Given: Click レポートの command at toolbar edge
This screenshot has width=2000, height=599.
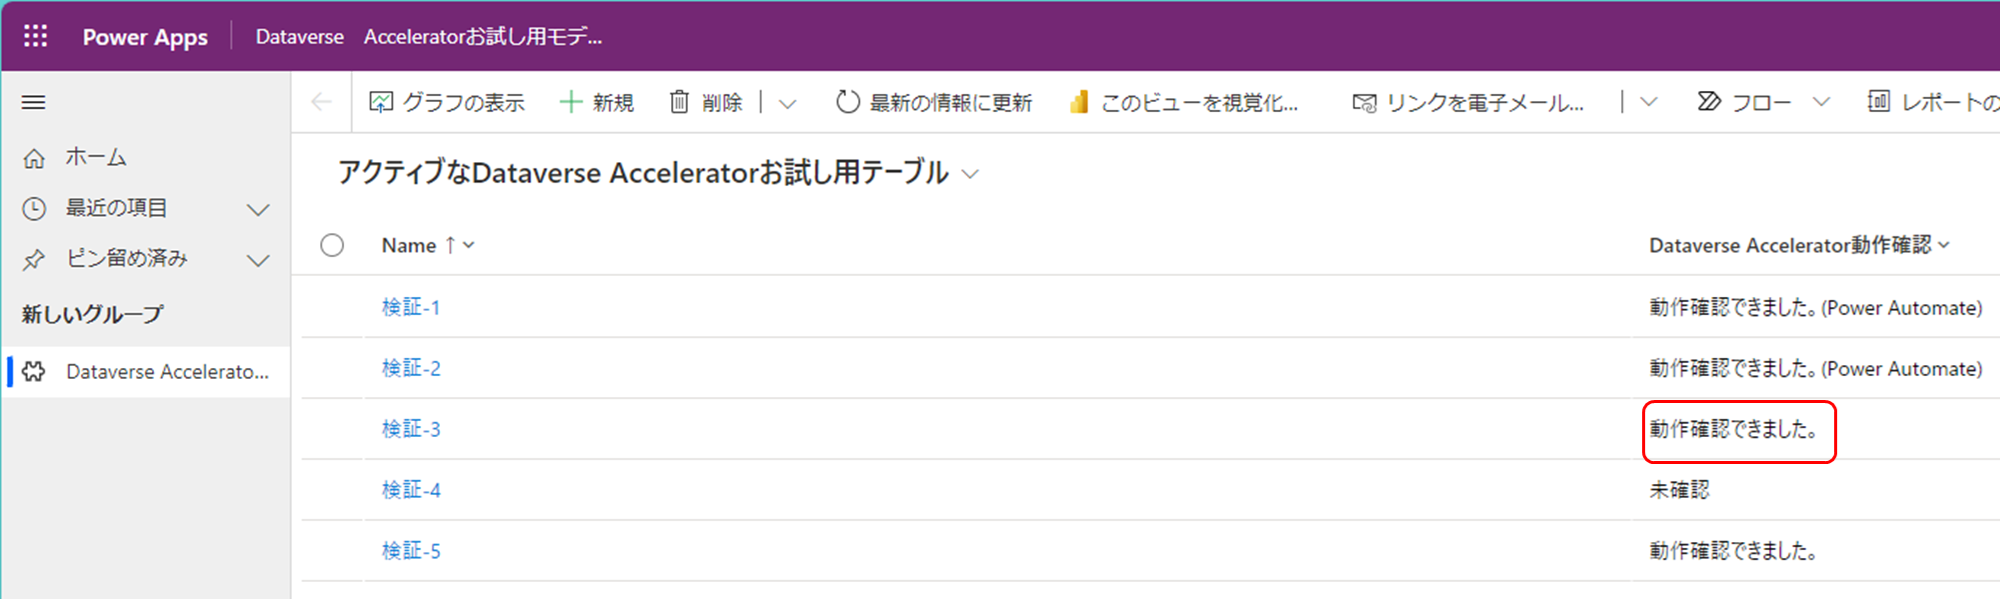Looking at the screenshot, I should [x=1933, y=102].
